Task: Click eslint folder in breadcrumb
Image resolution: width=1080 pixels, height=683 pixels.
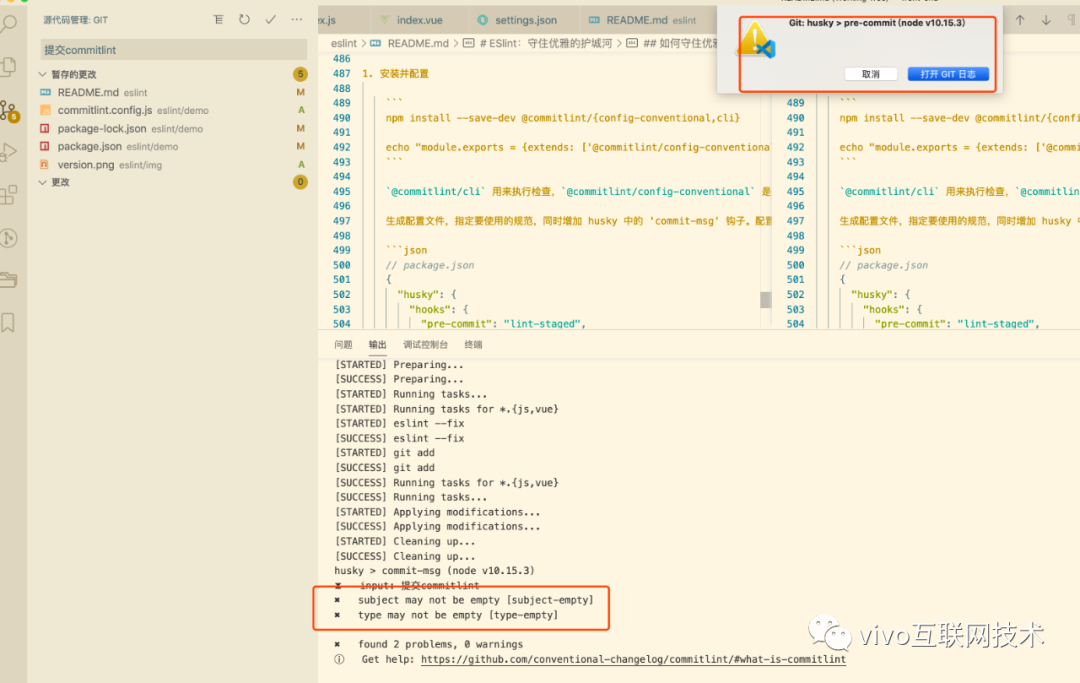Action: (x=344, y=43)
